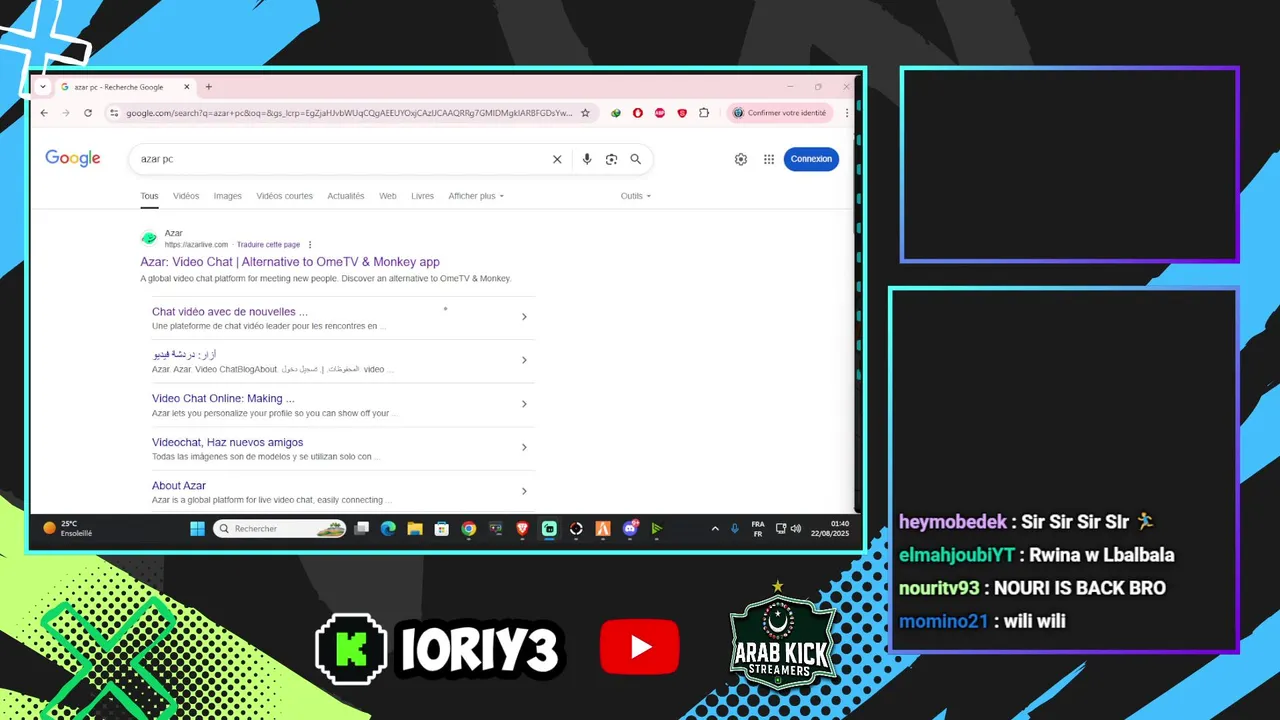This screenshot has width=1280, height=720.
Task: Open the ABP adblock extension icon
Action: click(x=660, y=113)
